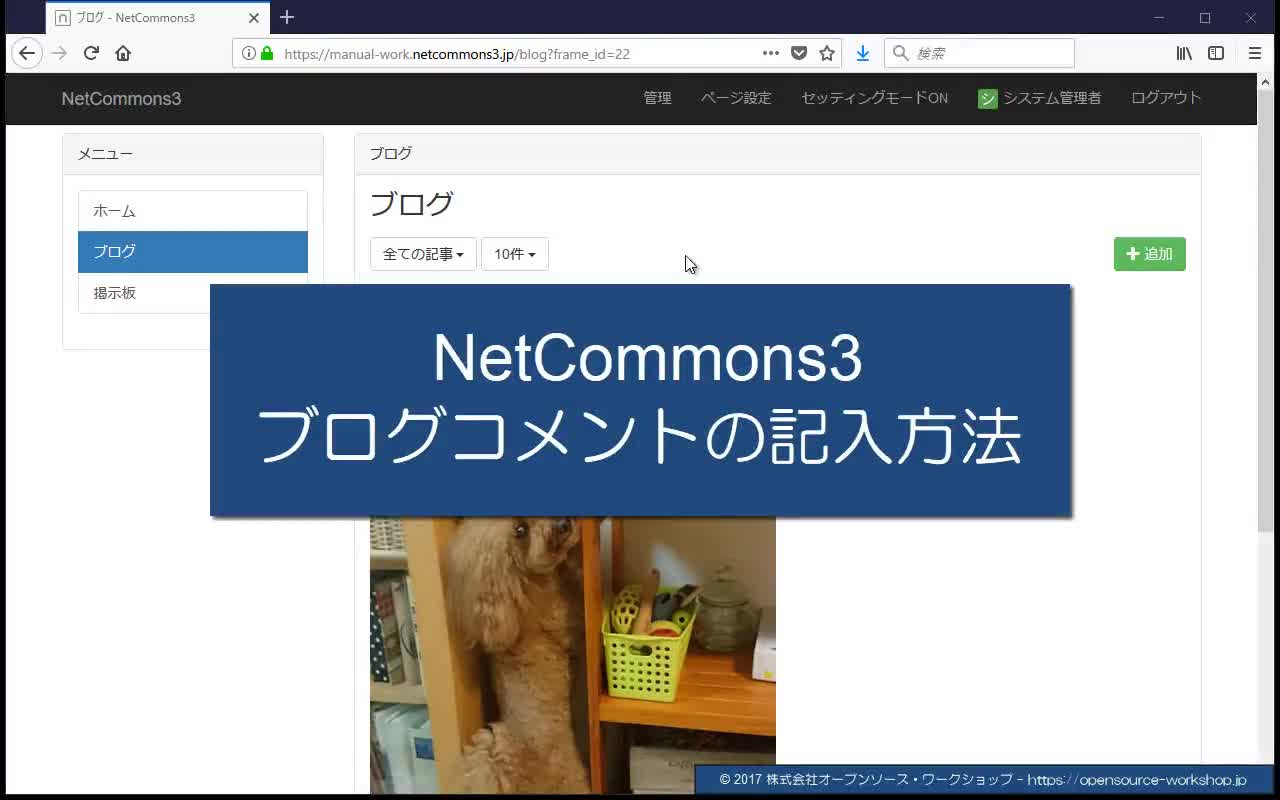
Task: Show site information icon in address bar
Action: 248,53
